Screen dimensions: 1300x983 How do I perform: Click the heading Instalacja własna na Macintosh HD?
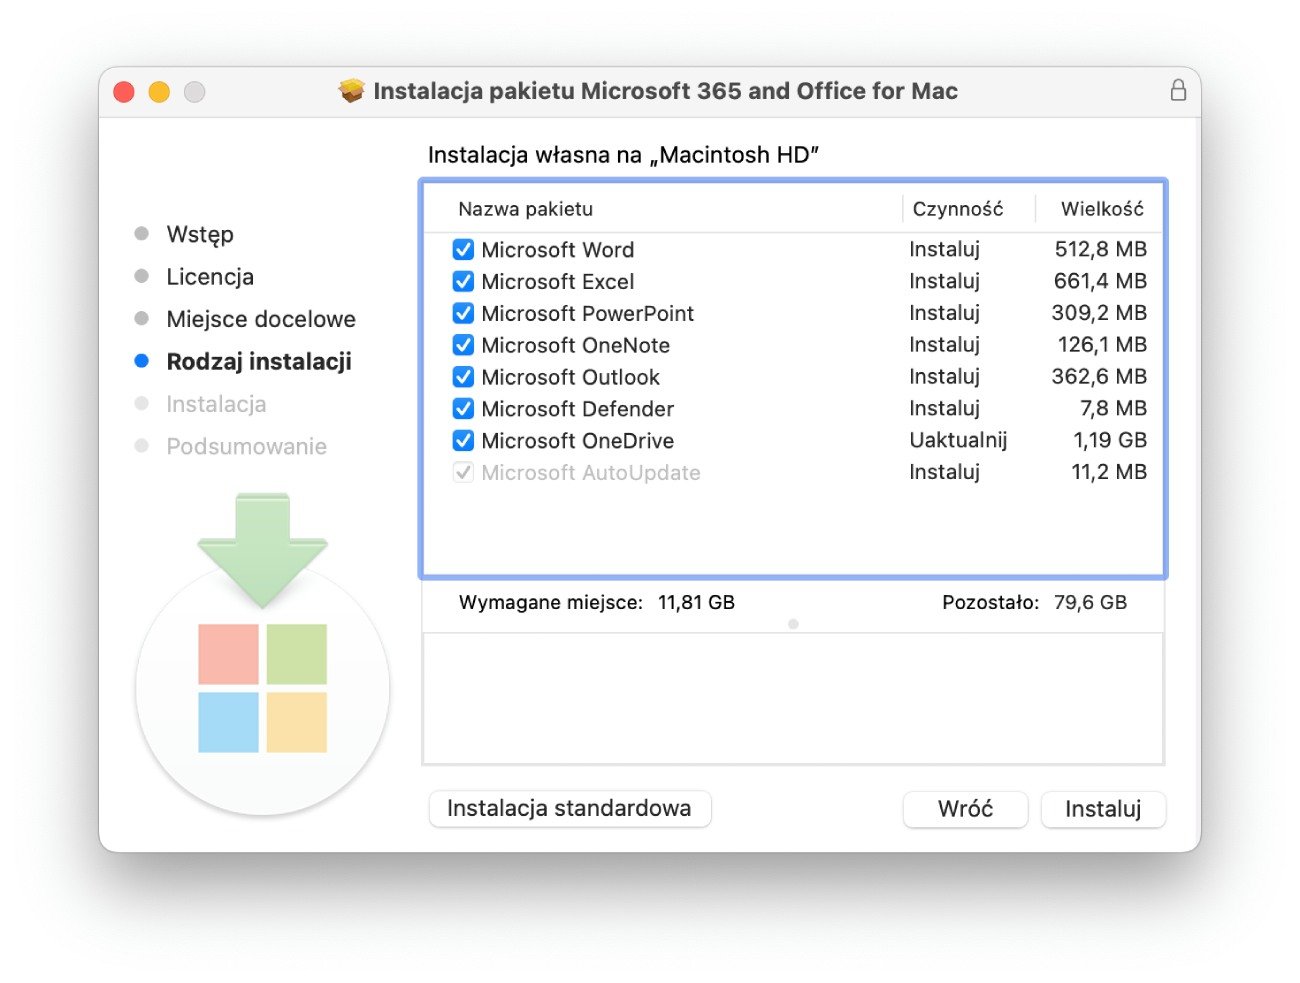(624, 155)
